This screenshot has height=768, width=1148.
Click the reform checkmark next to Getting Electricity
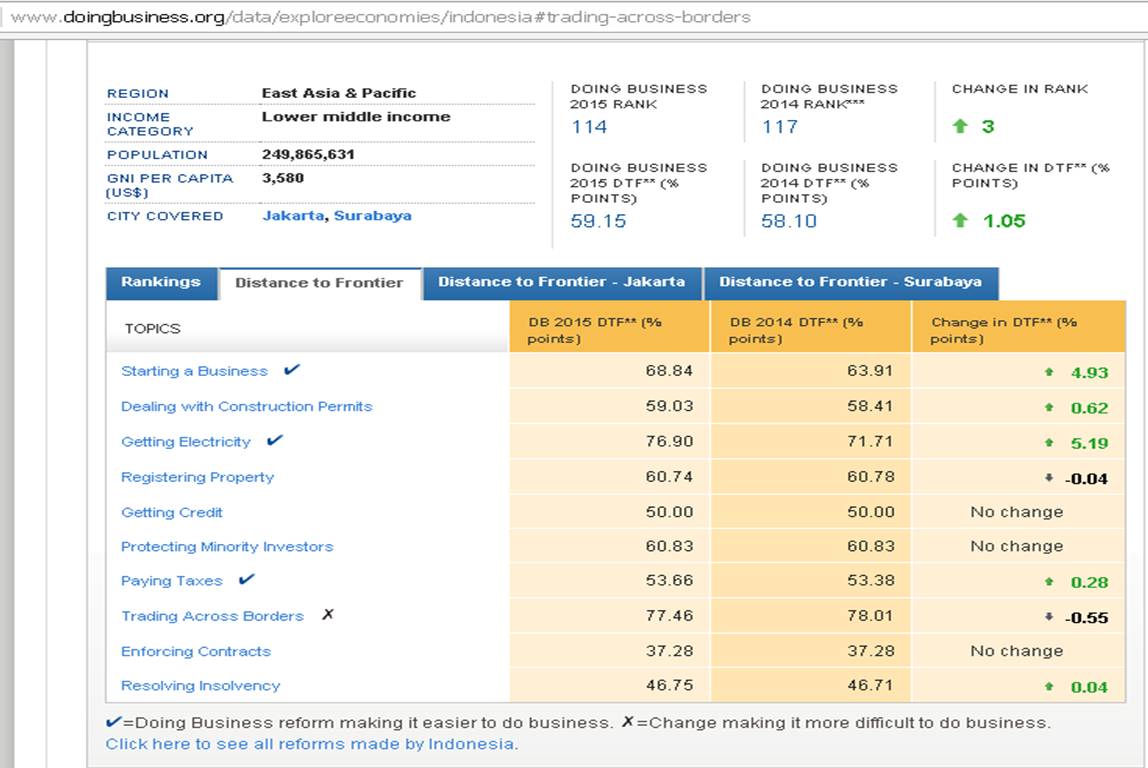tap(275, 441)
